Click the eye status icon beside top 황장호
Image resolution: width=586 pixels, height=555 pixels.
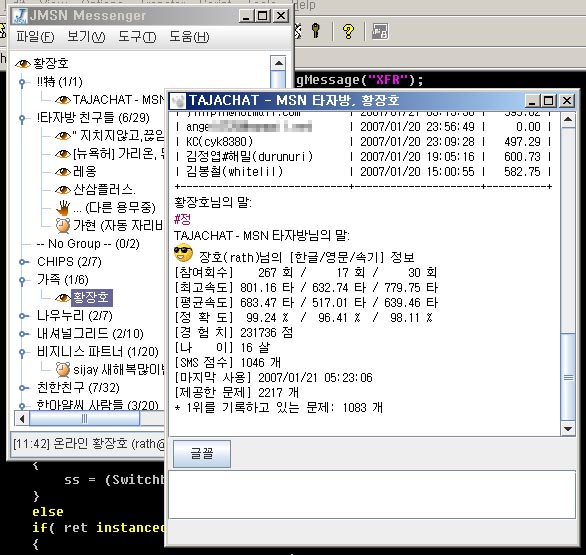tap(23, 64)
